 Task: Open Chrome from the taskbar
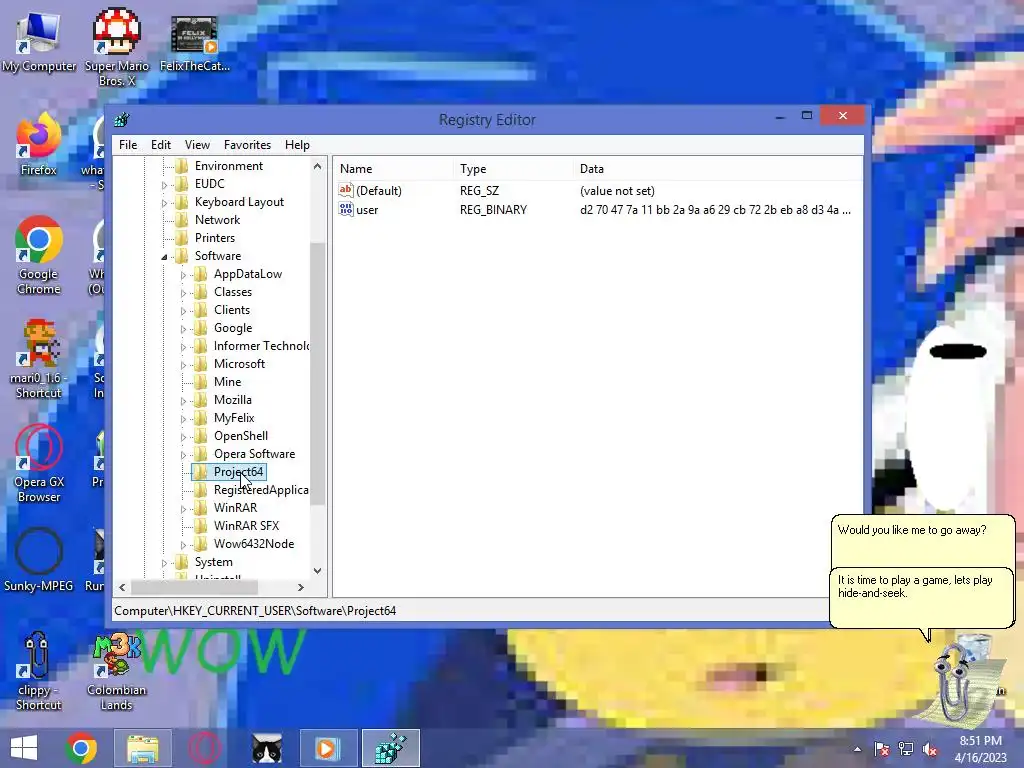pos(81,748)
